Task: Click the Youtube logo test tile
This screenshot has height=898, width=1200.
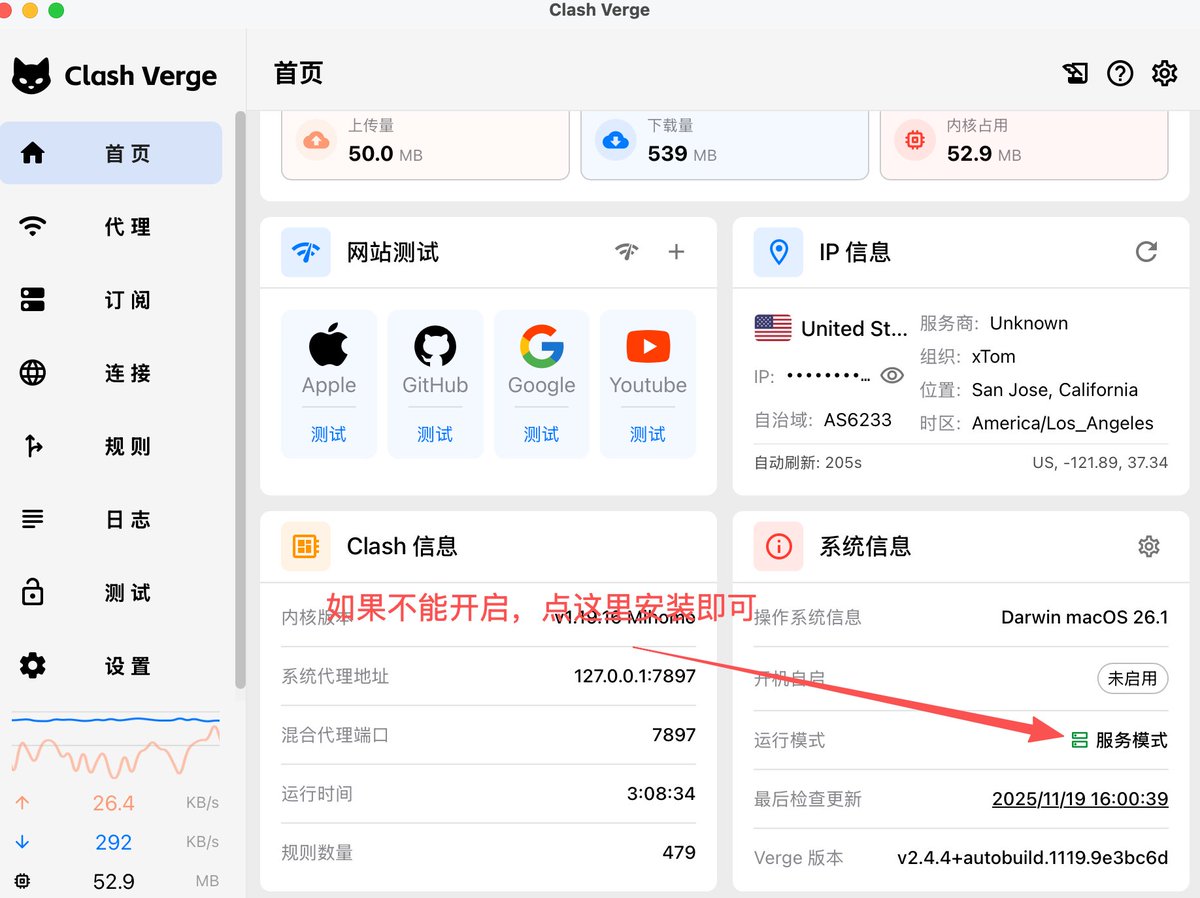Action: pos(648,346)
